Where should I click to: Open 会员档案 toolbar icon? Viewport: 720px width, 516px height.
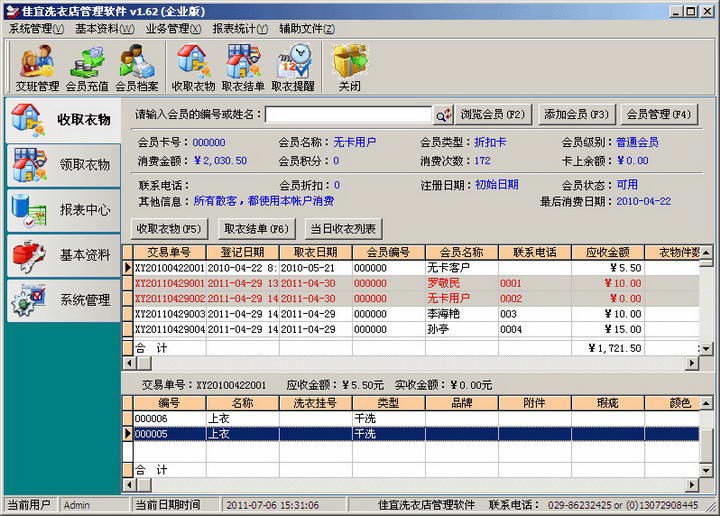tap(136, 67)
